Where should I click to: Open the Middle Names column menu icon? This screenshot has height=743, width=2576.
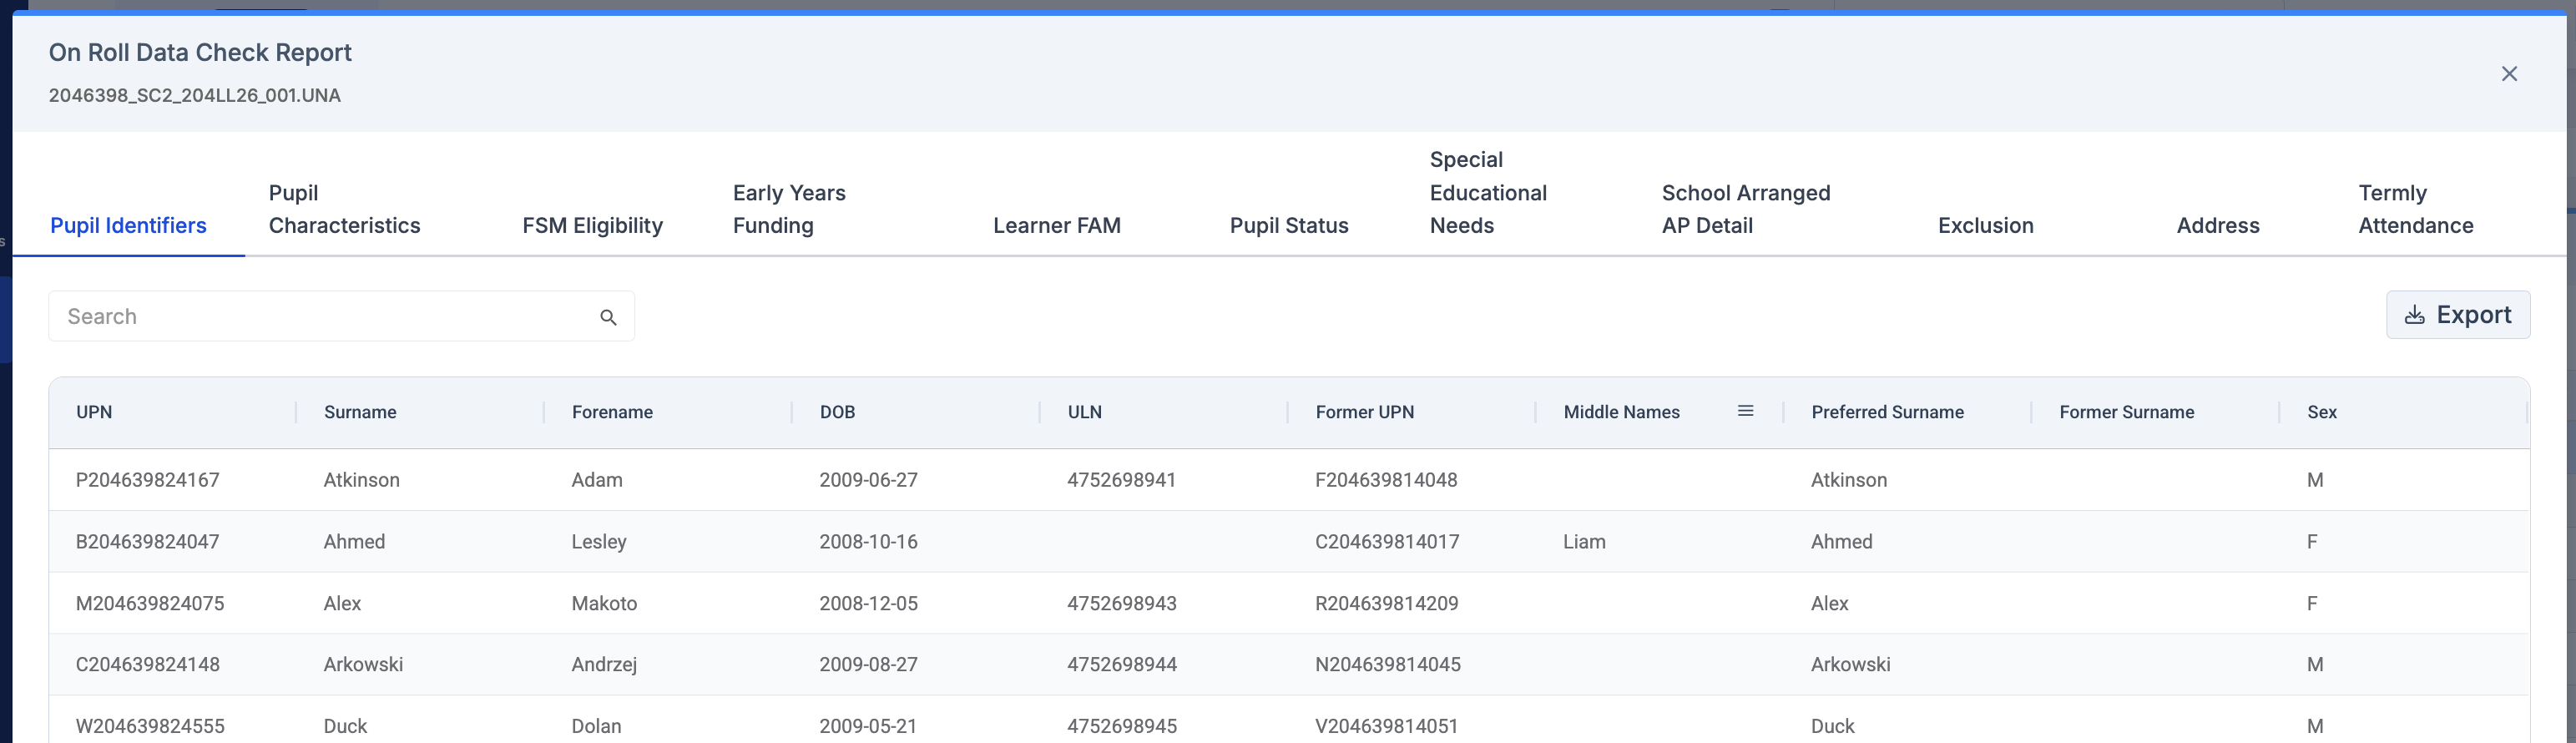[x=1745, y=411]
